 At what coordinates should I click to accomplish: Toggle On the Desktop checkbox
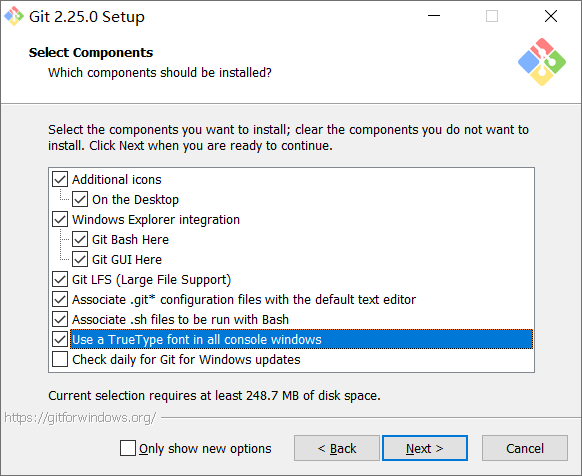click(80, 199)
